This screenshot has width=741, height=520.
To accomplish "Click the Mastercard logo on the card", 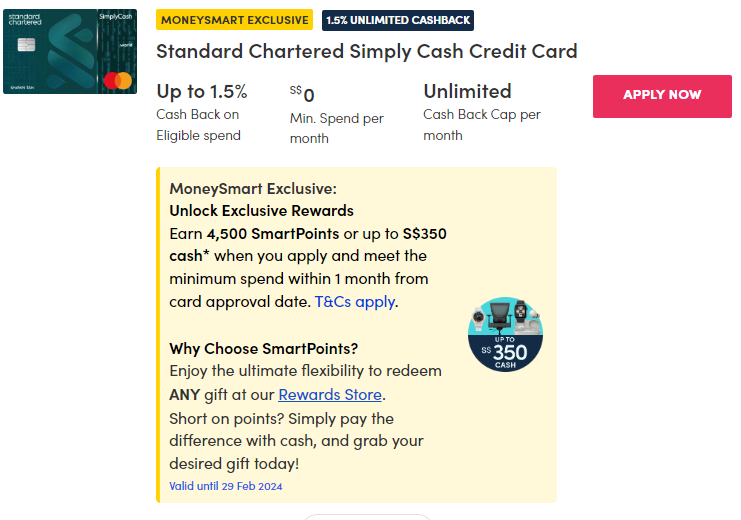I will pyautogui.click(x=117, y=80).
